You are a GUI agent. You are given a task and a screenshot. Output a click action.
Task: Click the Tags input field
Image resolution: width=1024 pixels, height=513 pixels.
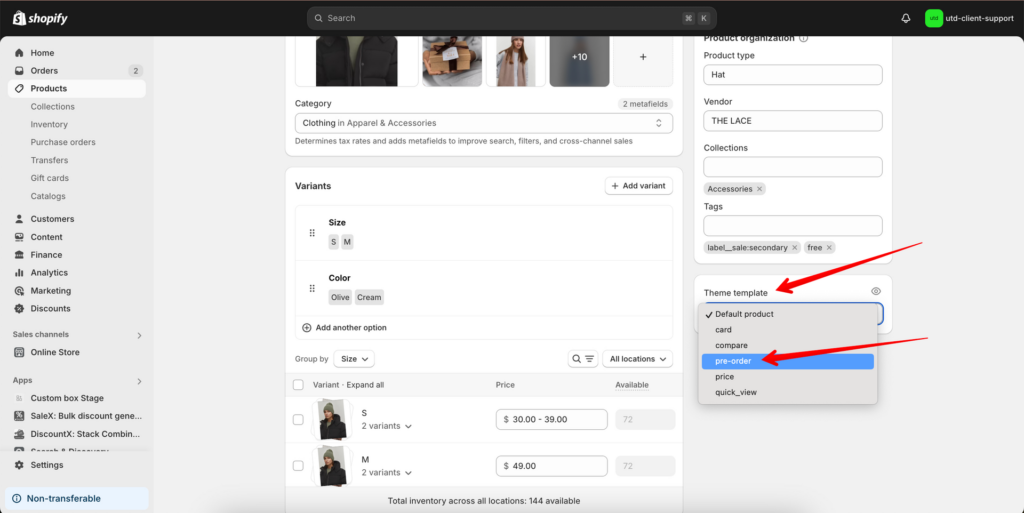point(793,226)
